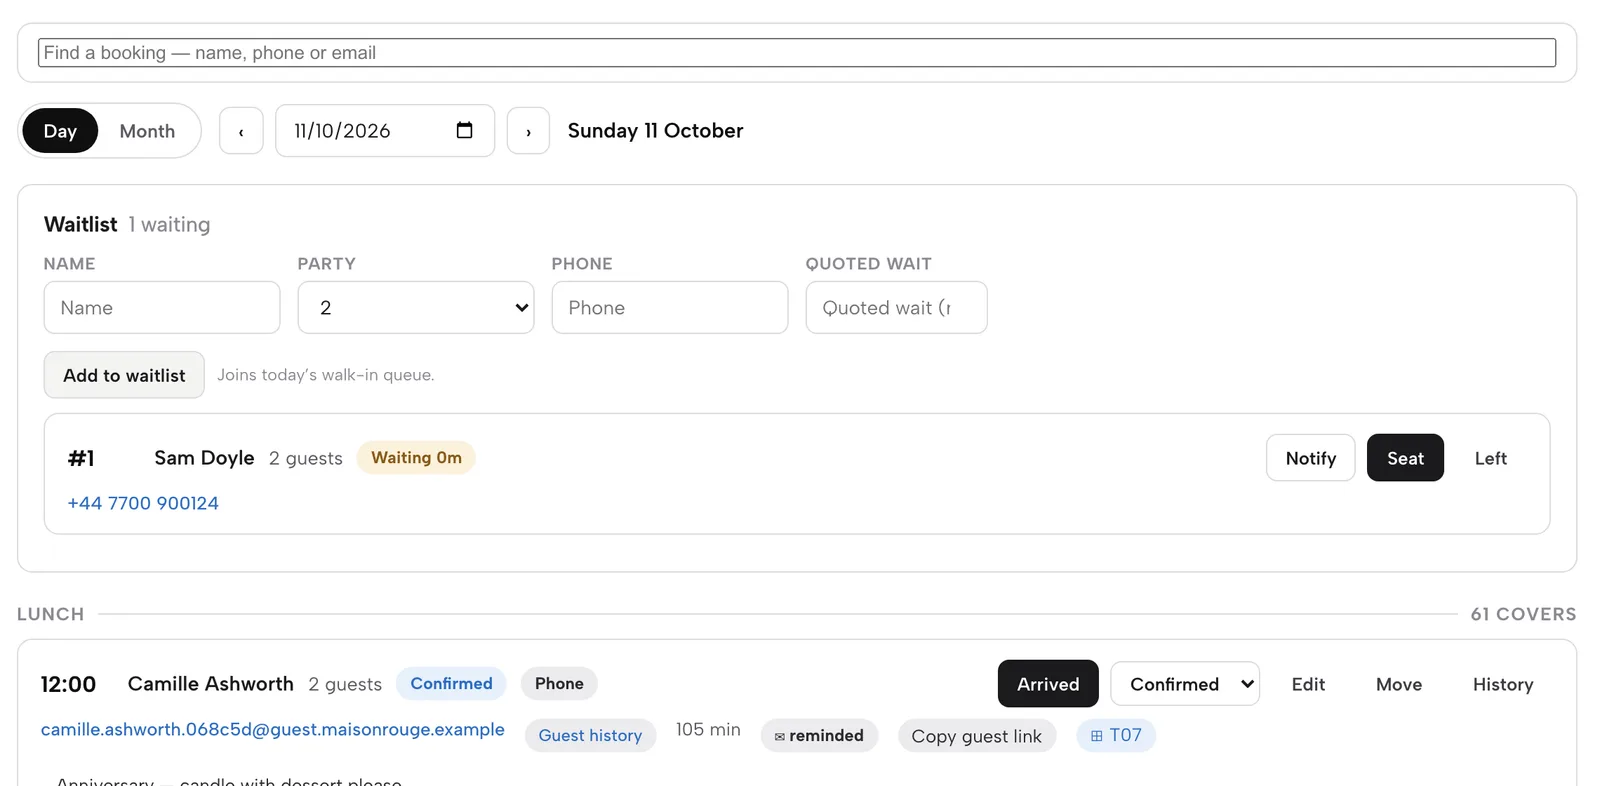Open table T07 chip
Viewport: 1600px width, 786px height.
1116,735
